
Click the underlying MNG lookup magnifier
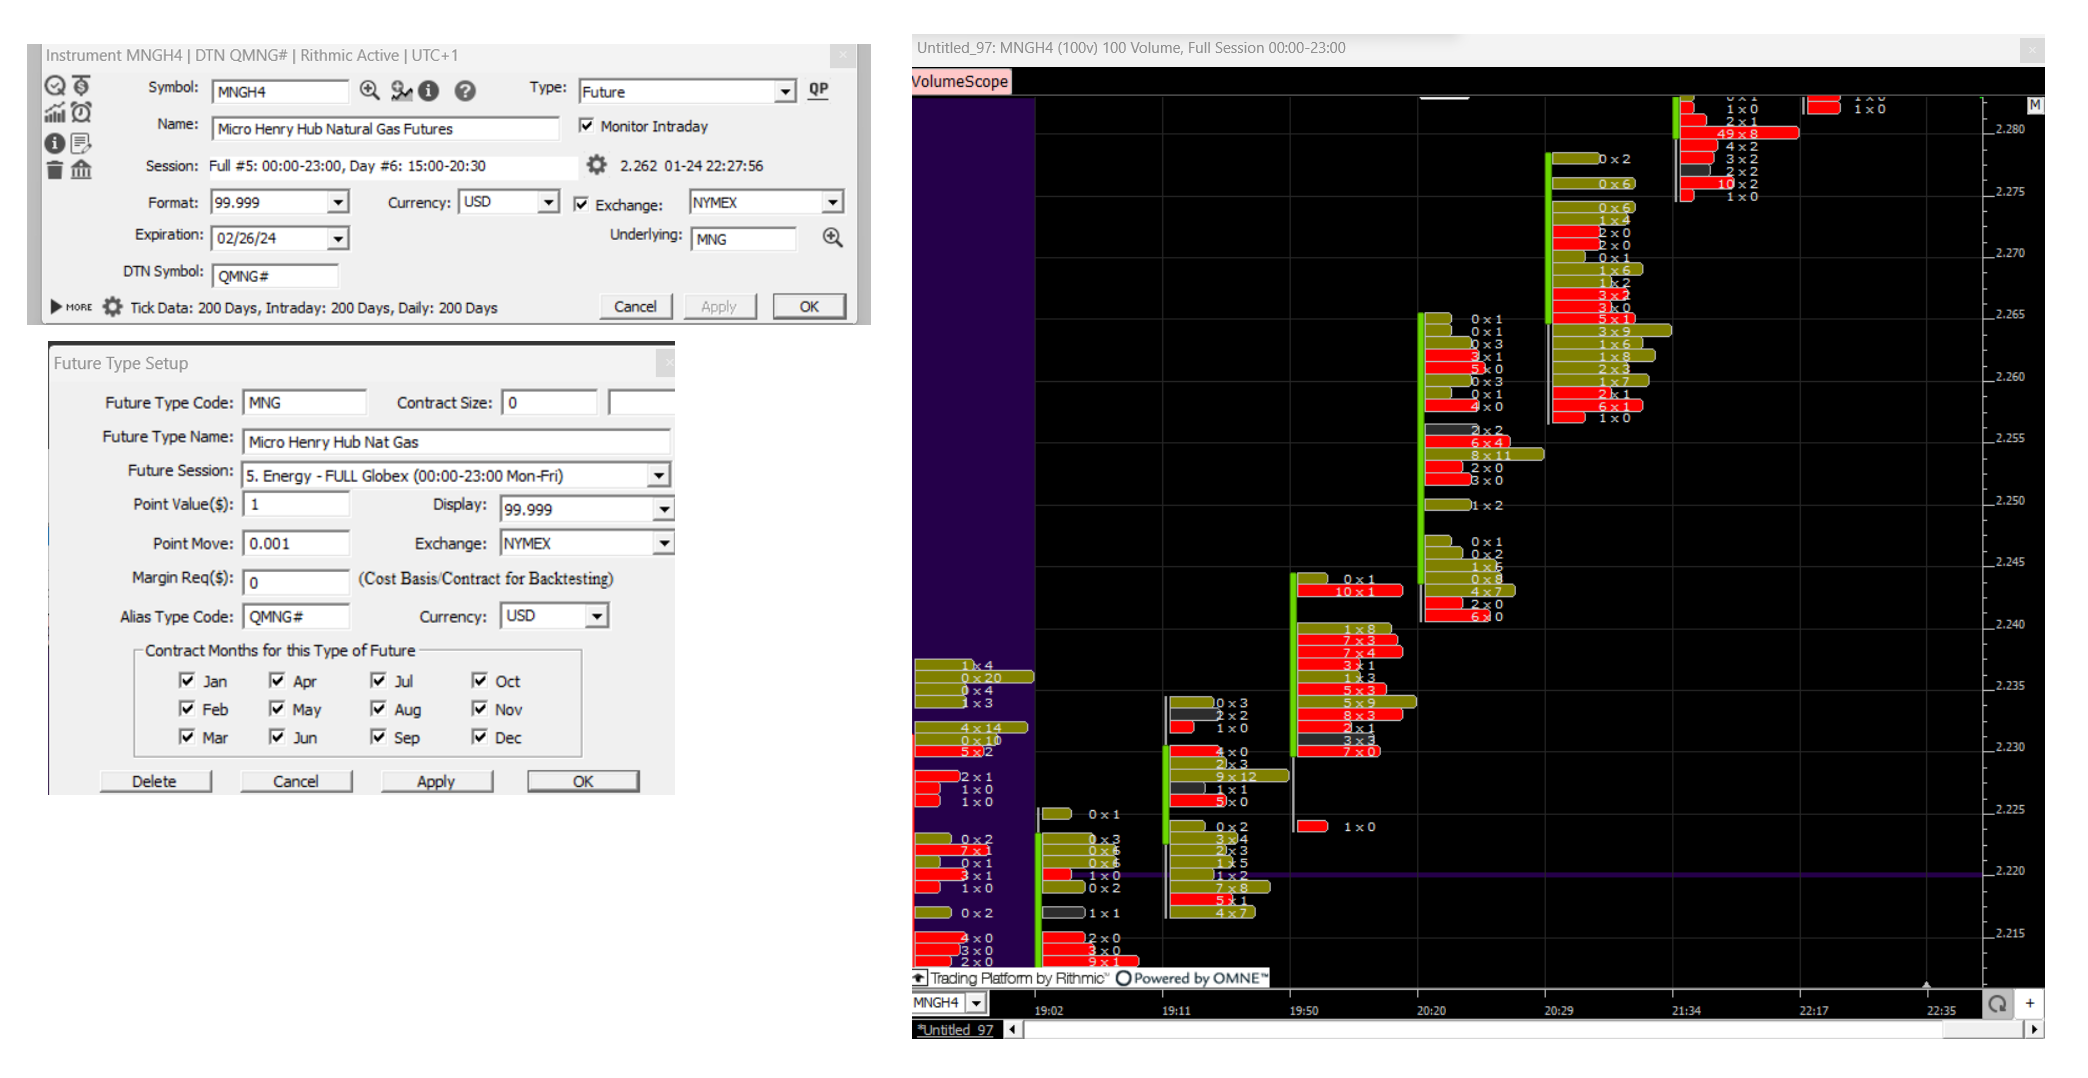click(x=832, y=238)
